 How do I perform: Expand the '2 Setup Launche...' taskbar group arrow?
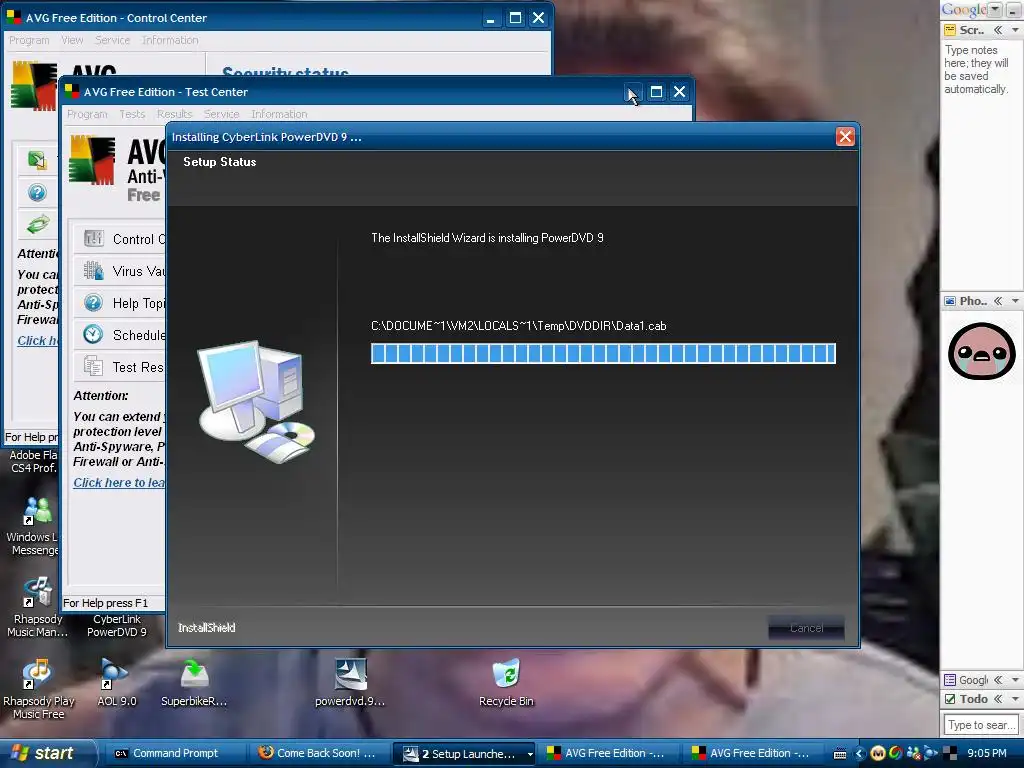pos(530,754)
